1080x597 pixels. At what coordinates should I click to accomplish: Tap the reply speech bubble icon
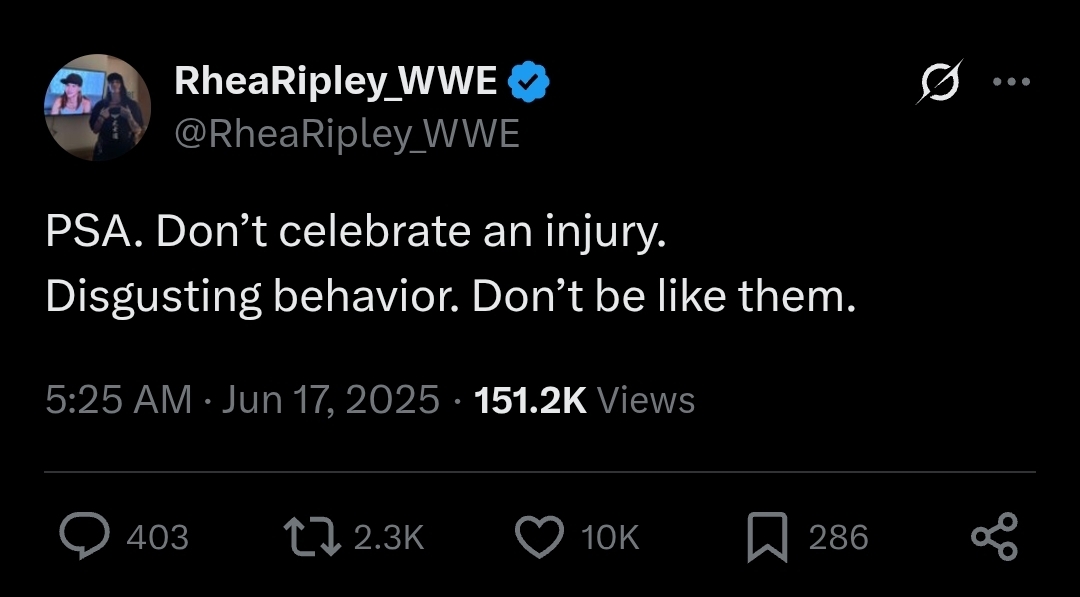tap(83, 537)
